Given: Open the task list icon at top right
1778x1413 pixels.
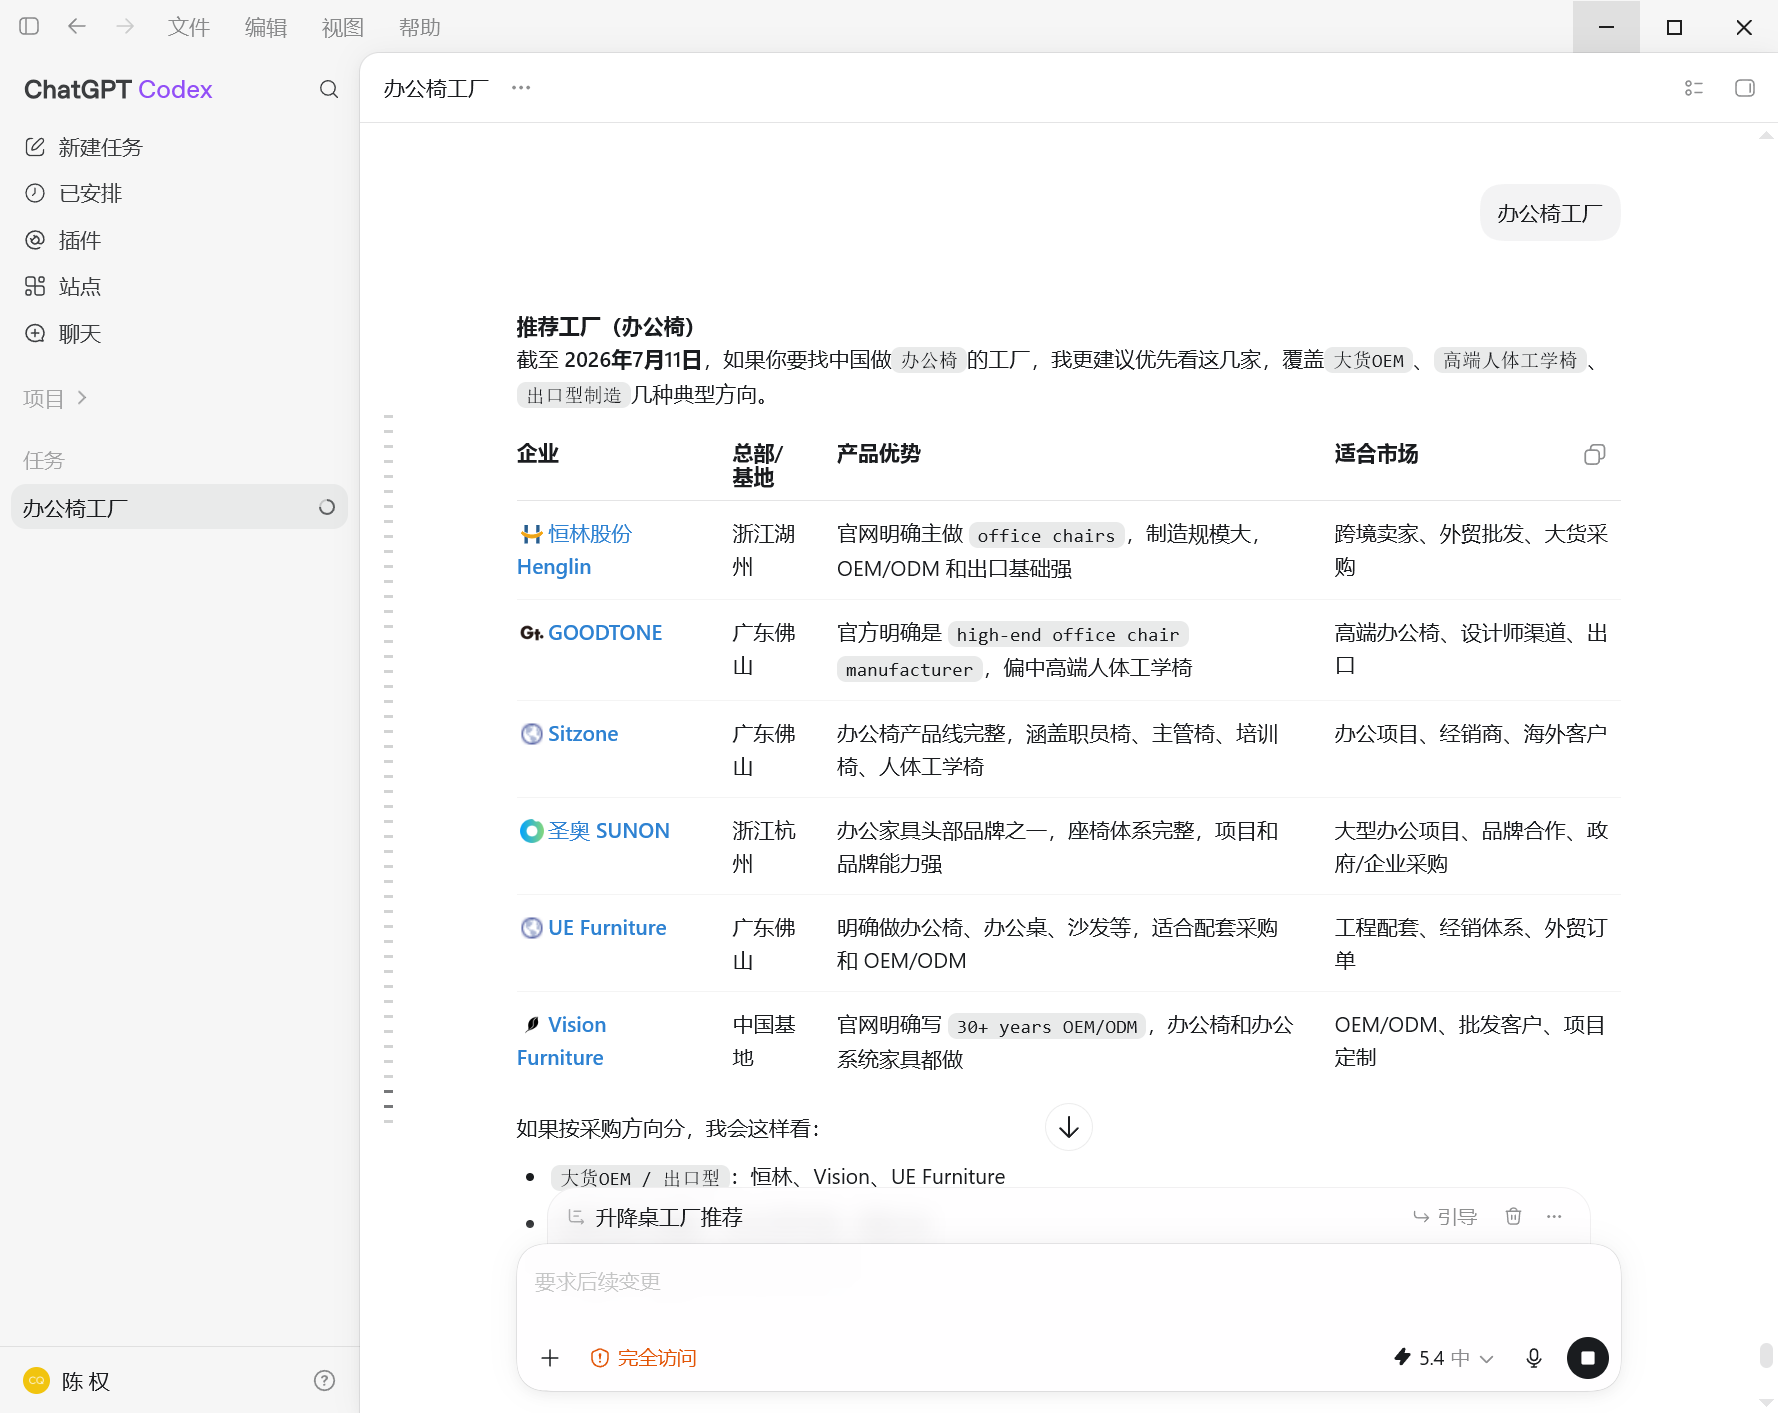Looking at the screenshot, I should pyautogui.click(x=1694, y=88).
